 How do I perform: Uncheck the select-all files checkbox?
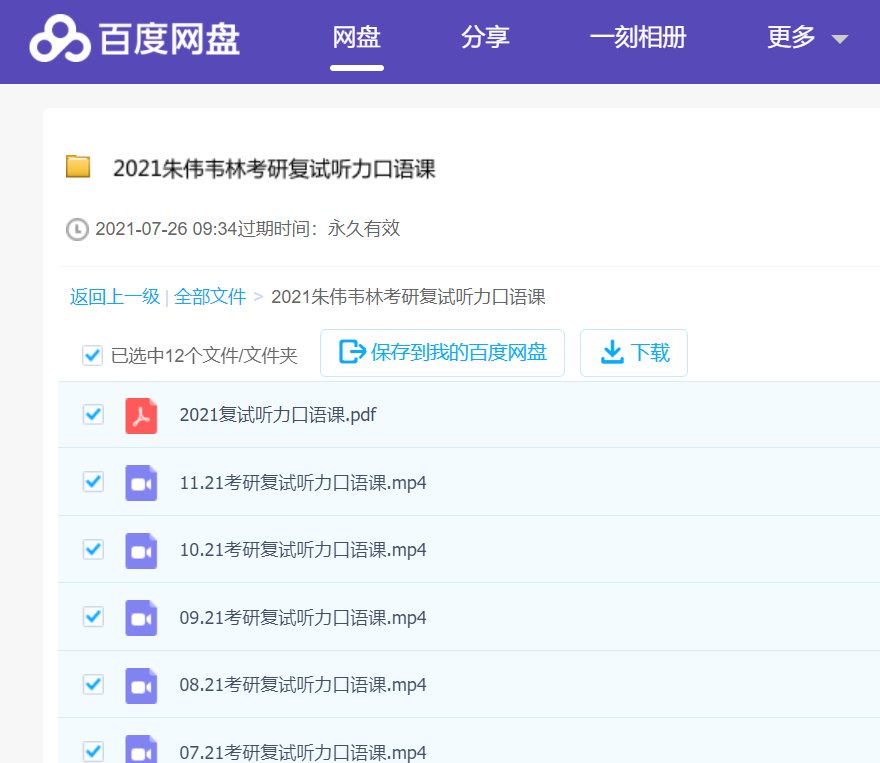point(93,355)
